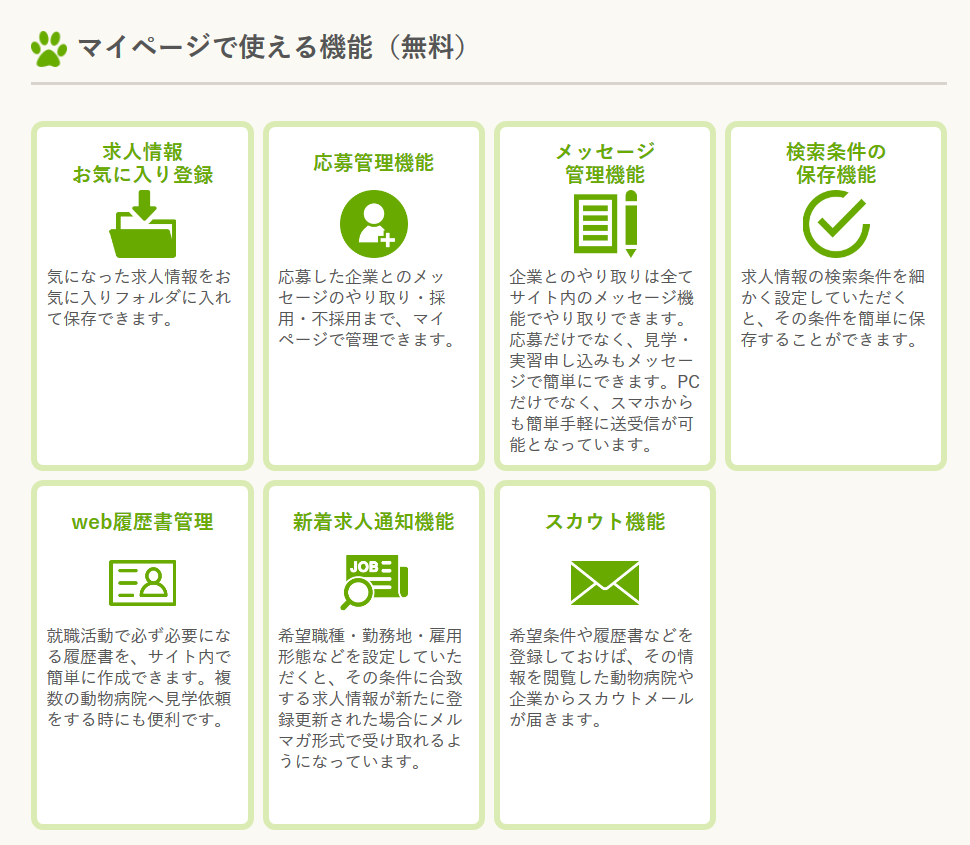Click the スカウト機能 card title
The width and height of the screenshot is (970, 845).
point(605,522)
